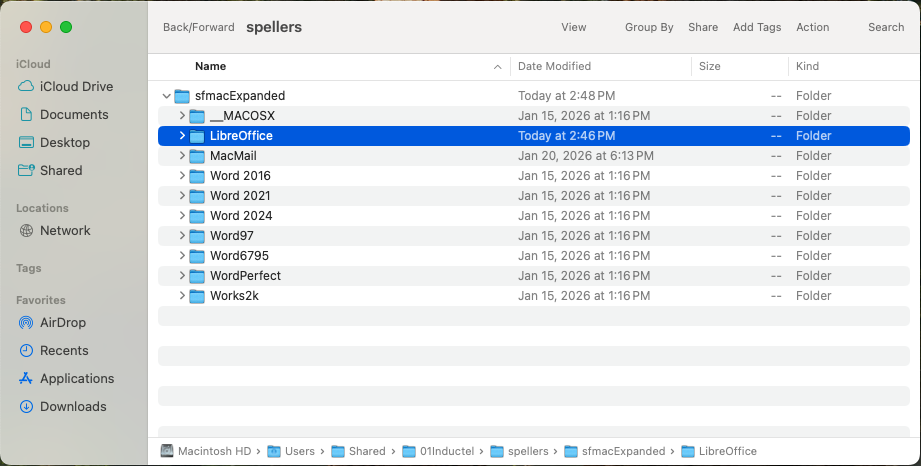
Task: Open AirDrop from Favorites
Action: (62, 322)
